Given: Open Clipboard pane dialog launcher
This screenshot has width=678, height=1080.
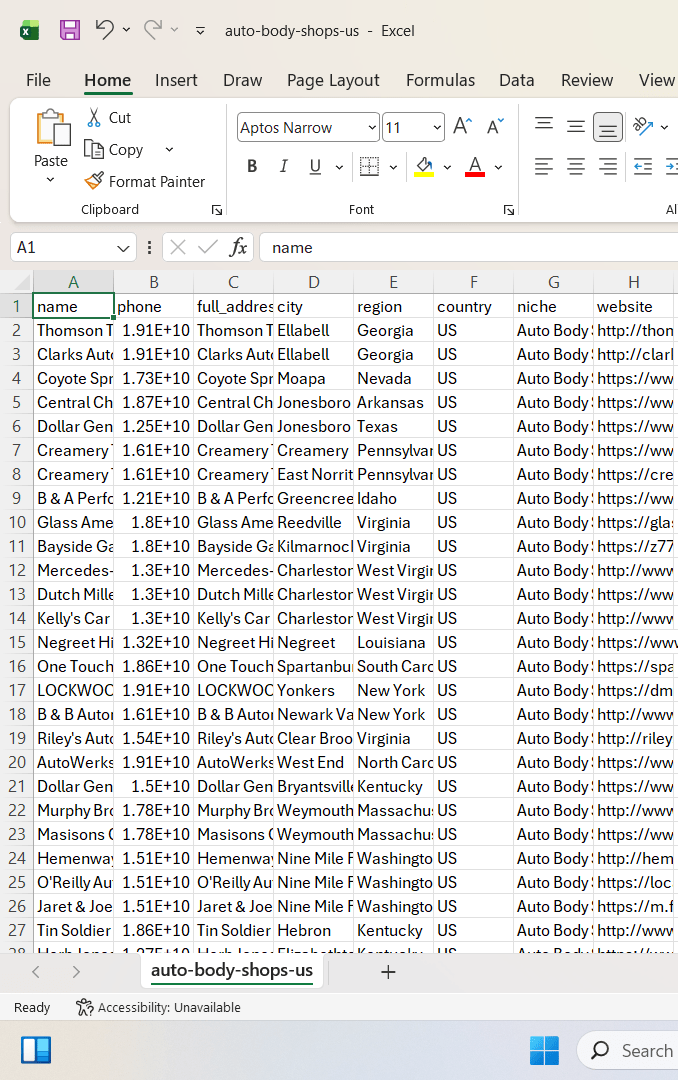Looking at the screenshot, I should [216, 210].
